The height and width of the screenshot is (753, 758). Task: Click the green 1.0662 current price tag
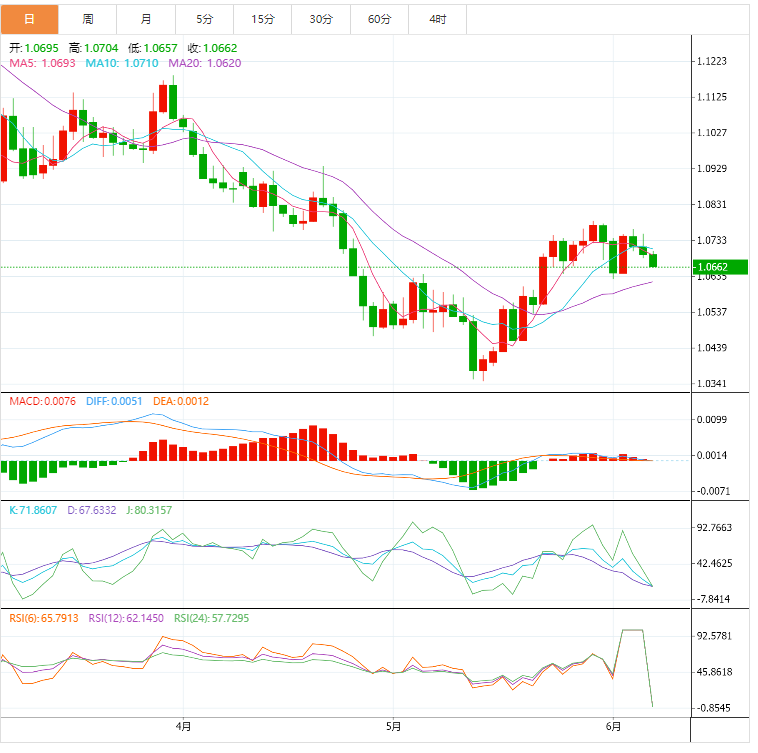tap(720, 267)
